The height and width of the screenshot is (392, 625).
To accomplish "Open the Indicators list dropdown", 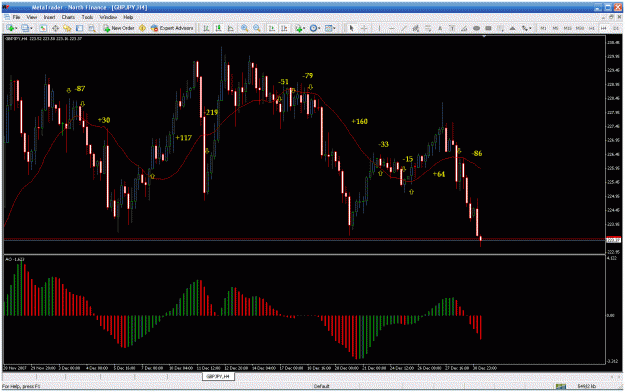I will tap(300, 28).
